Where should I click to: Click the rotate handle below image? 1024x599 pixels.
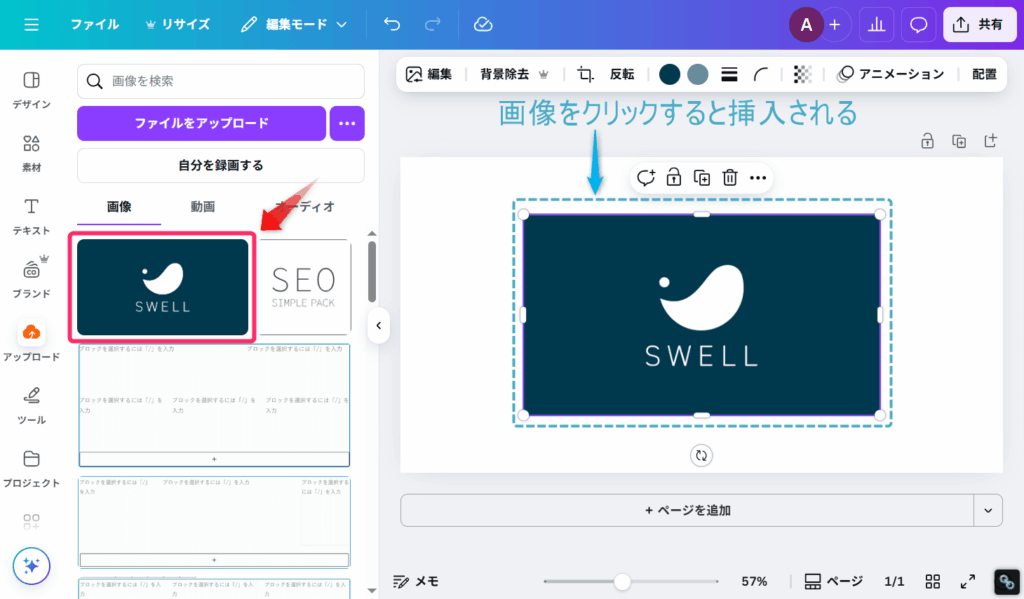[701, 455]
